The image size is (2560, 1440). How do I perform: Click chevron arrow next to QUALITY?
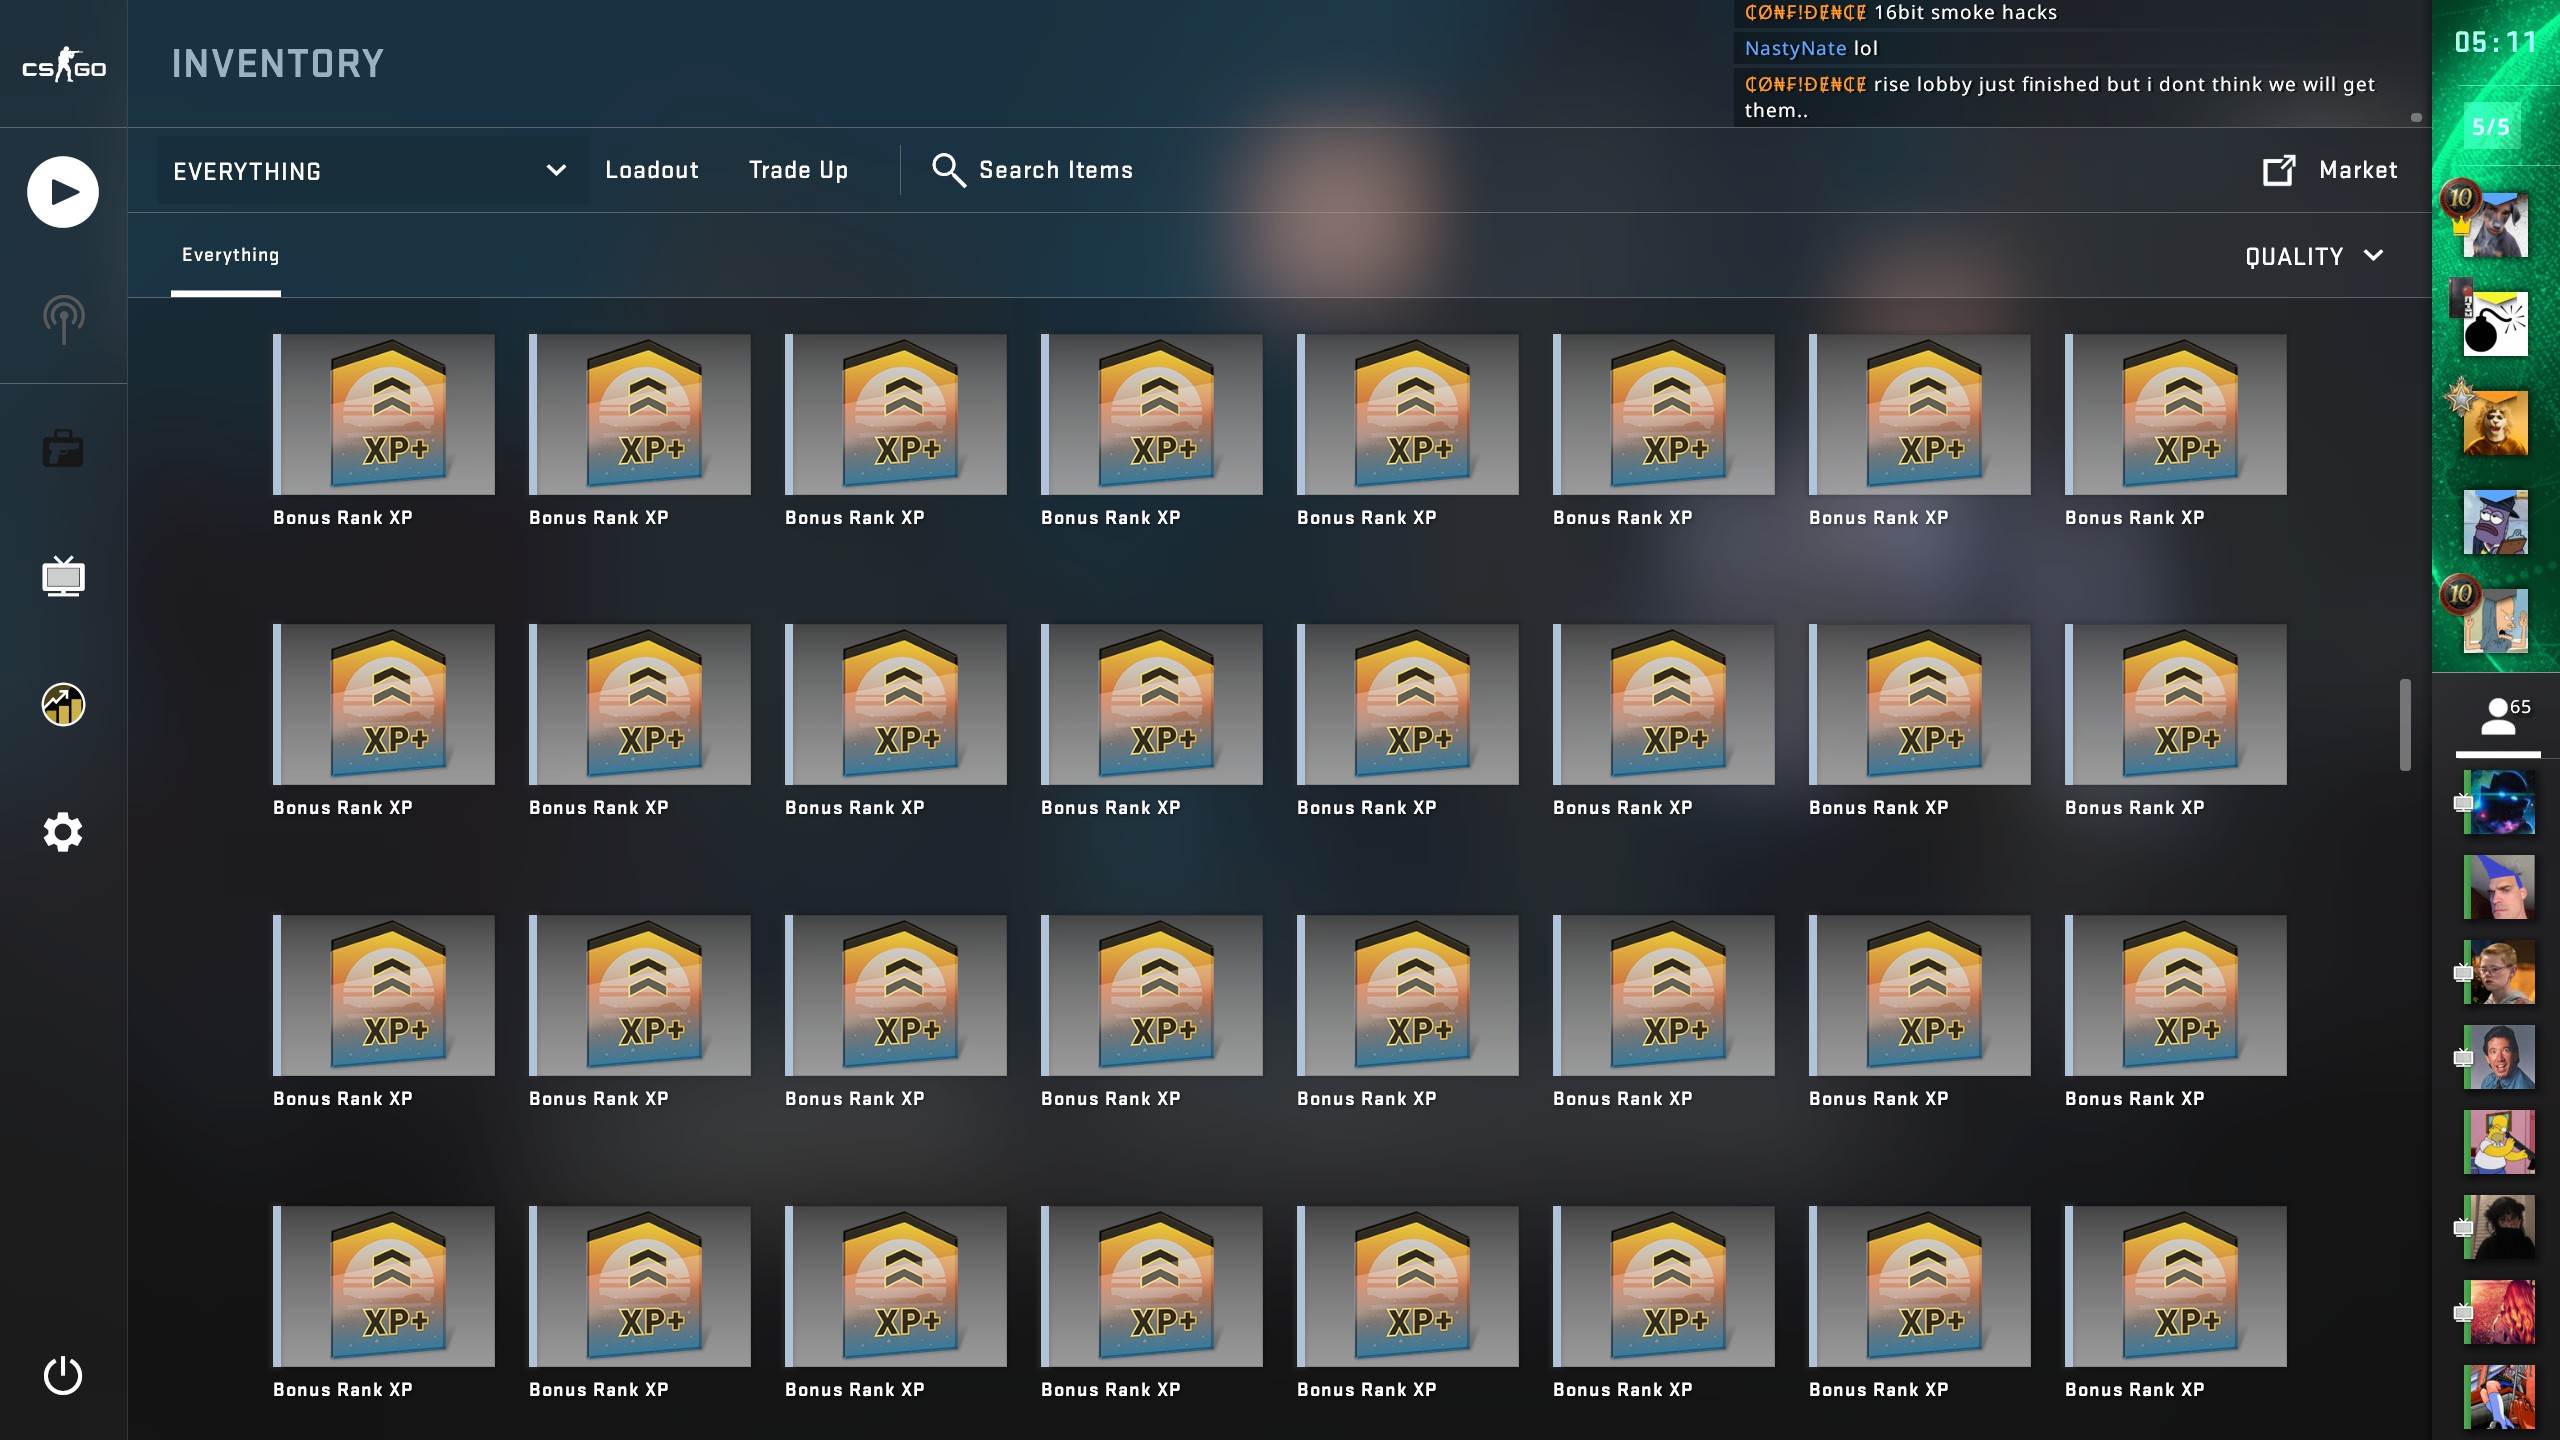coord(2374,256)
